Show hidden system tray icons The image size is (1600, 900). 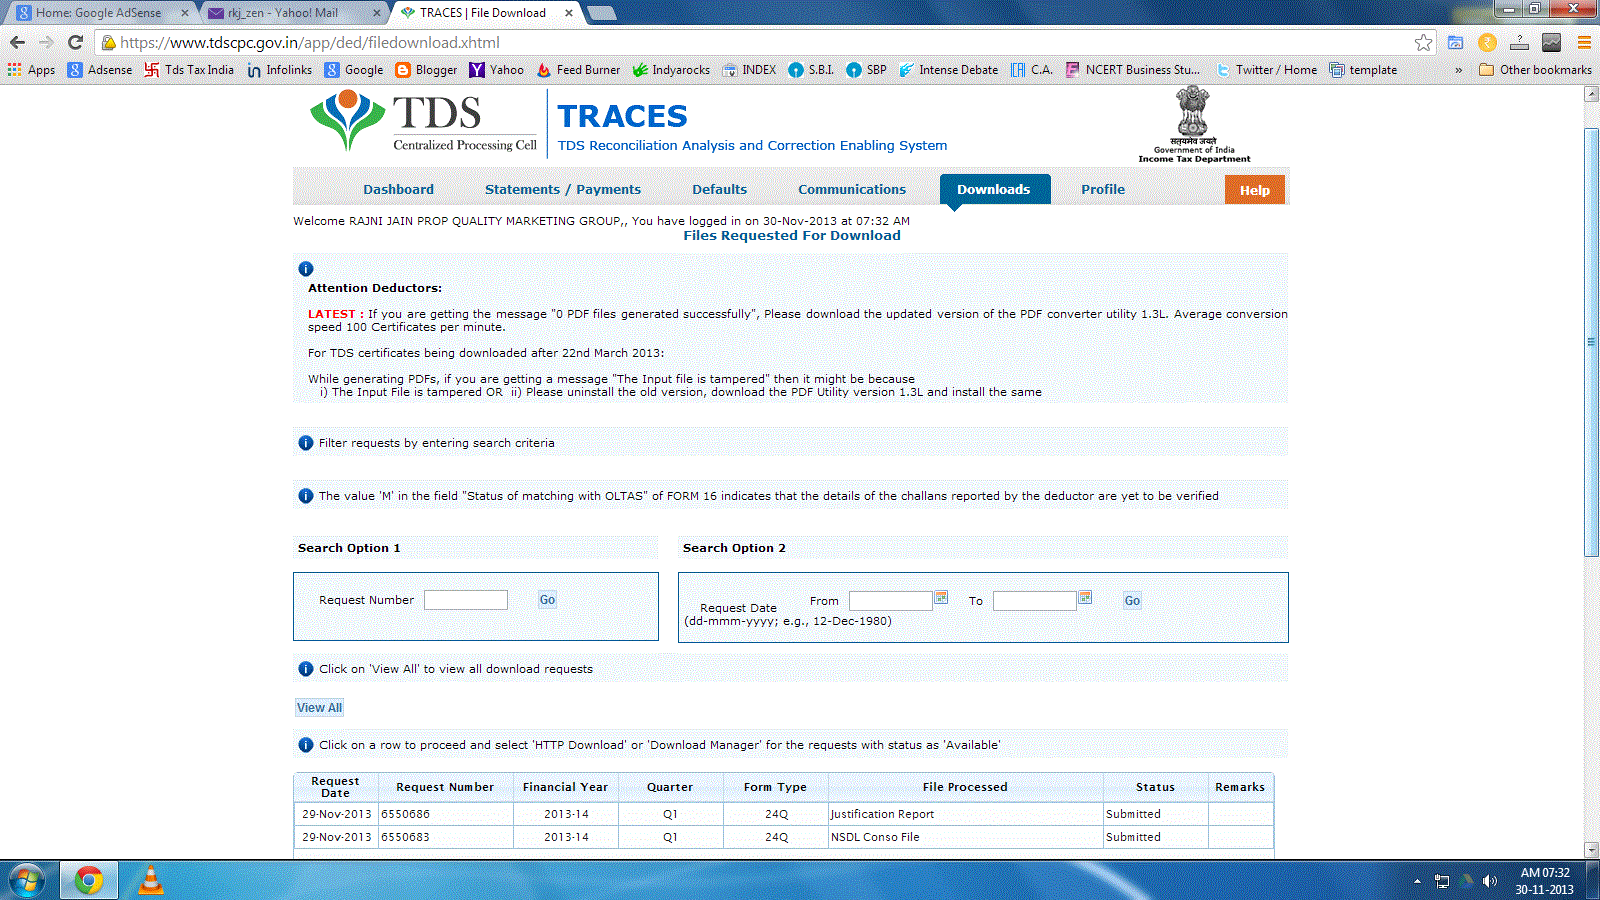1417,881
